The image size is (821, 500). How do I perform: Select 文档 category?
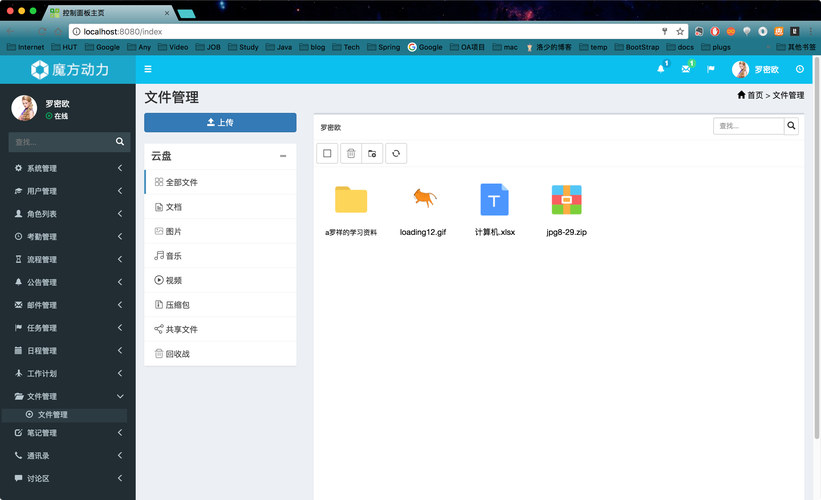(220, 207)
